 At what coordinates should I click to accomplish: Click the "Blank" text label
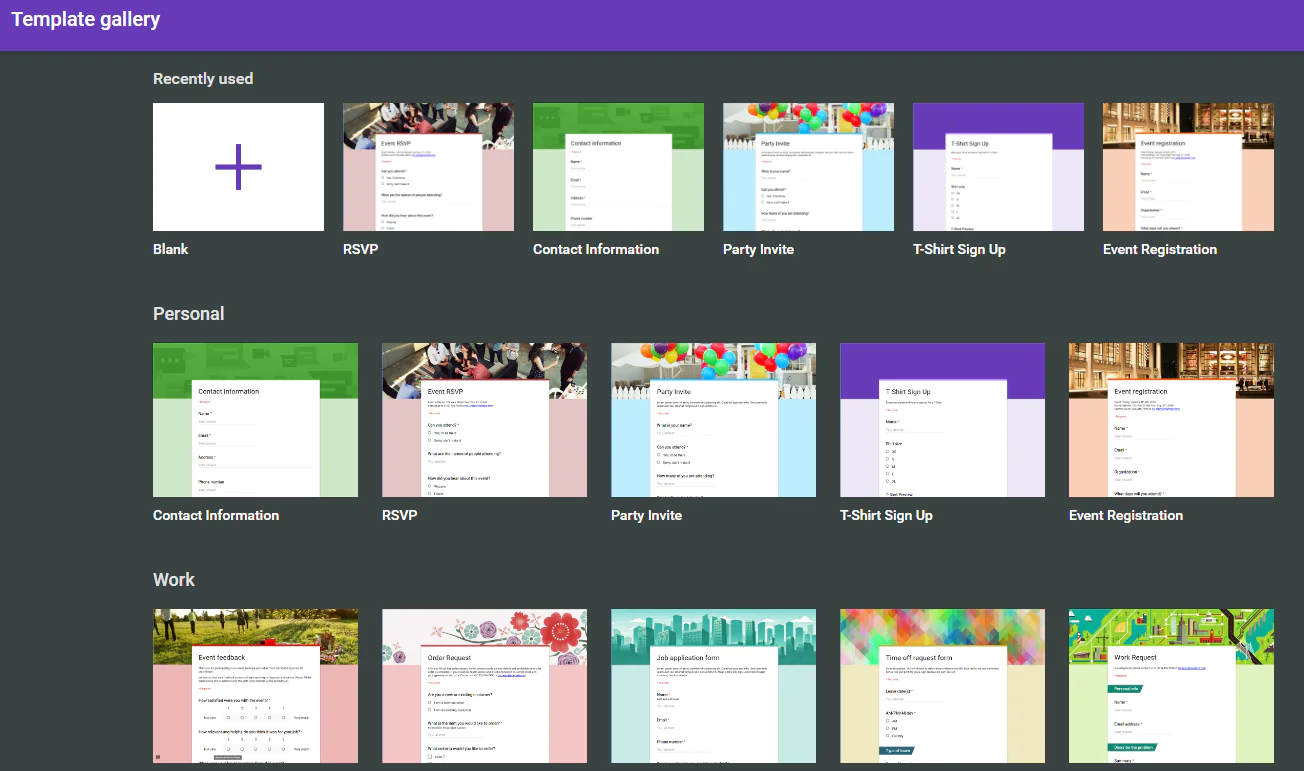click(x=170, y=249)
